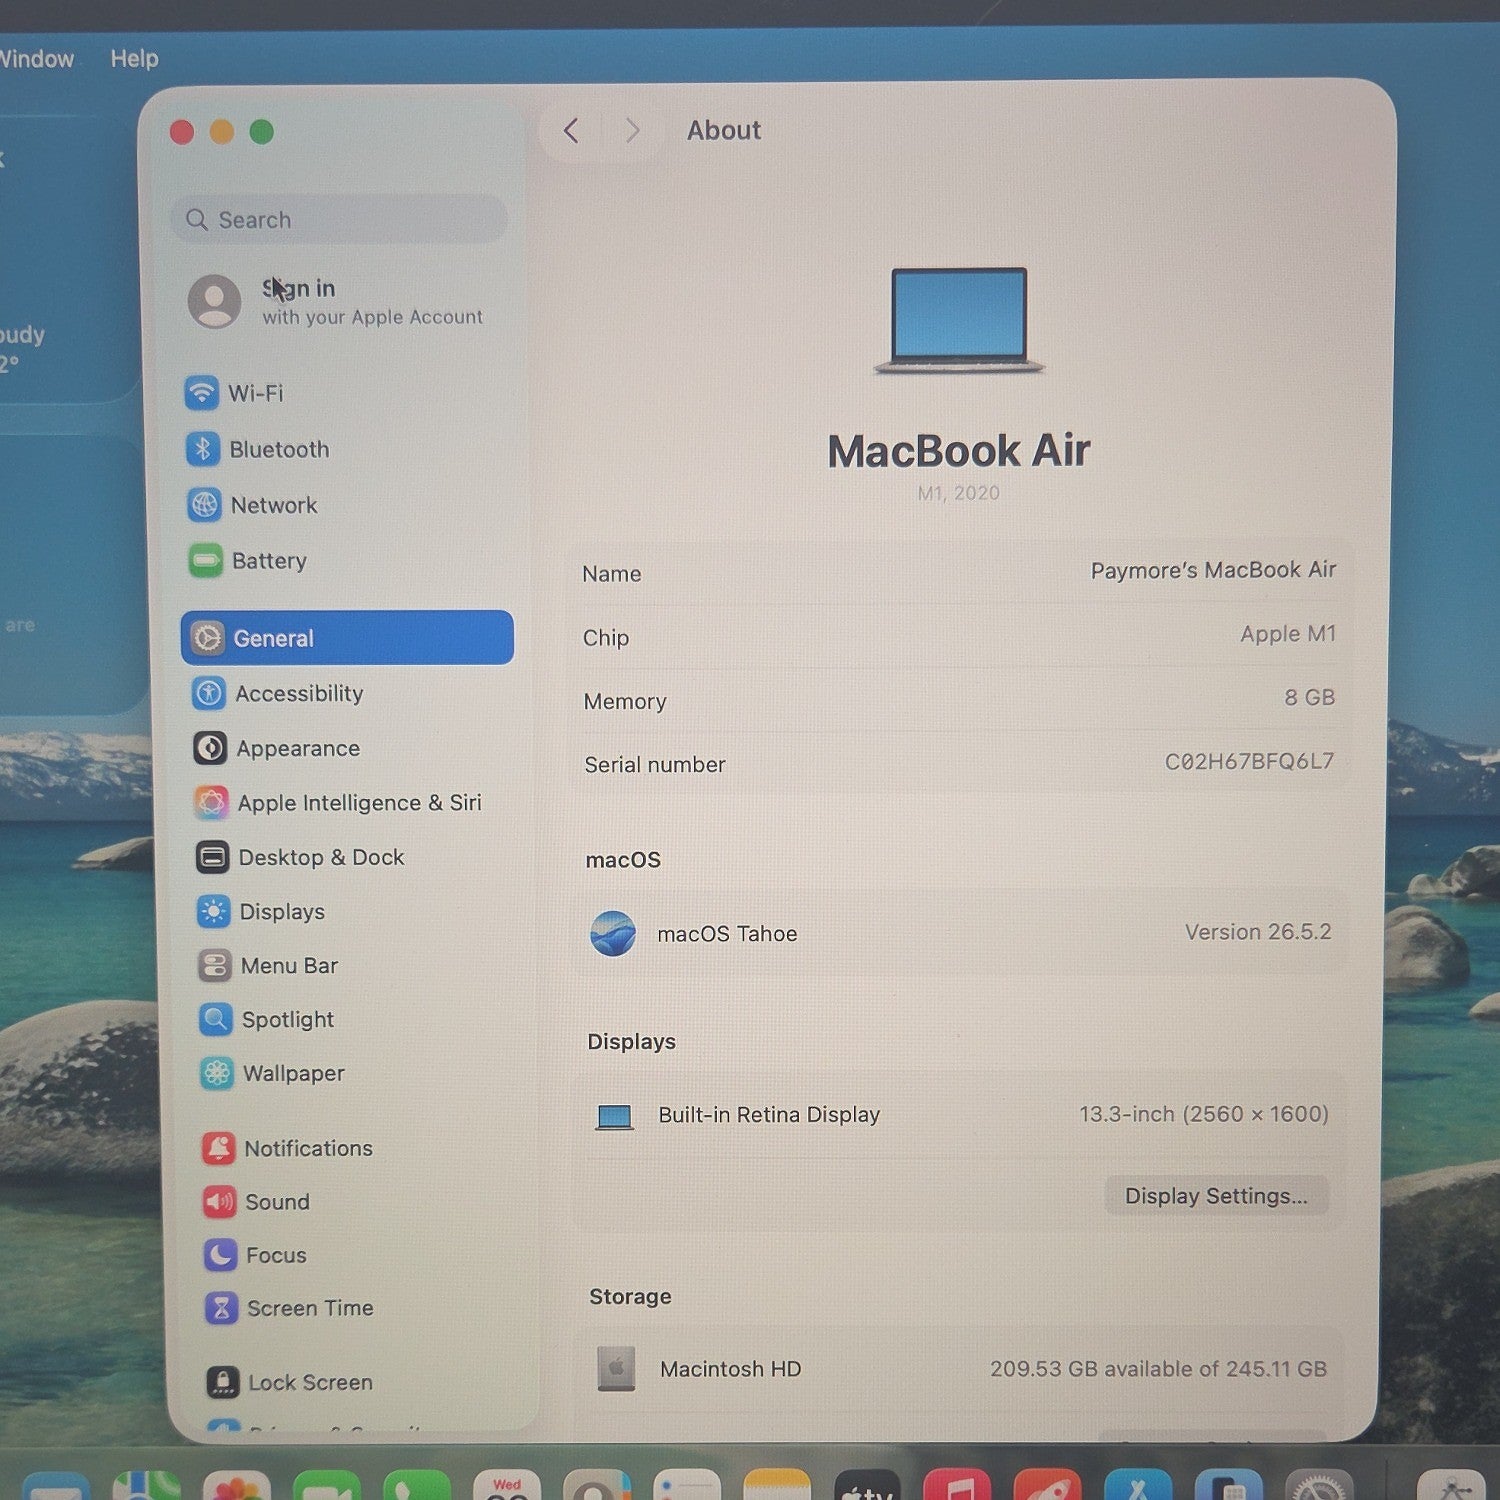Open Wi-Fi settings in the sidebar
The image size is (1500, 1500).
point(236,393)
